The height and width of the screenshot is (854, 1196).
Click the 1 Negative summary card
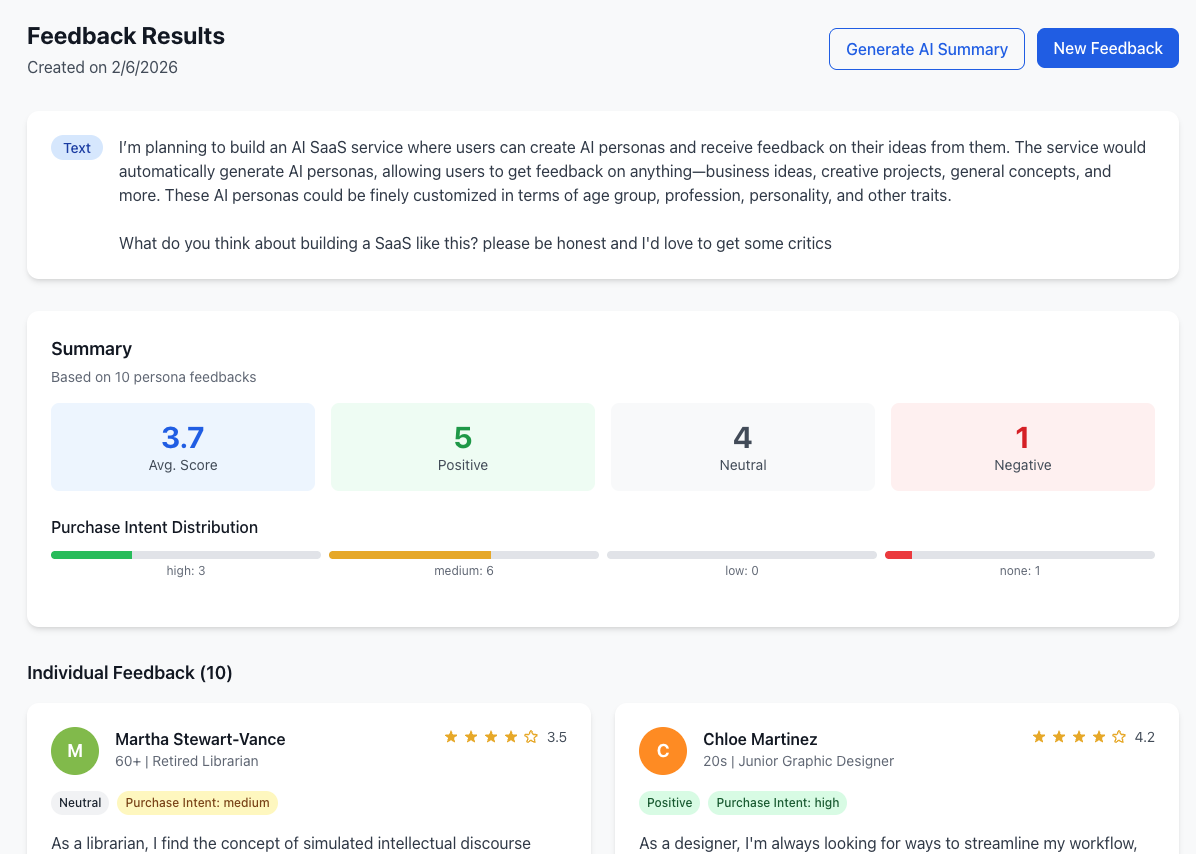click(x=1023, y=447)
